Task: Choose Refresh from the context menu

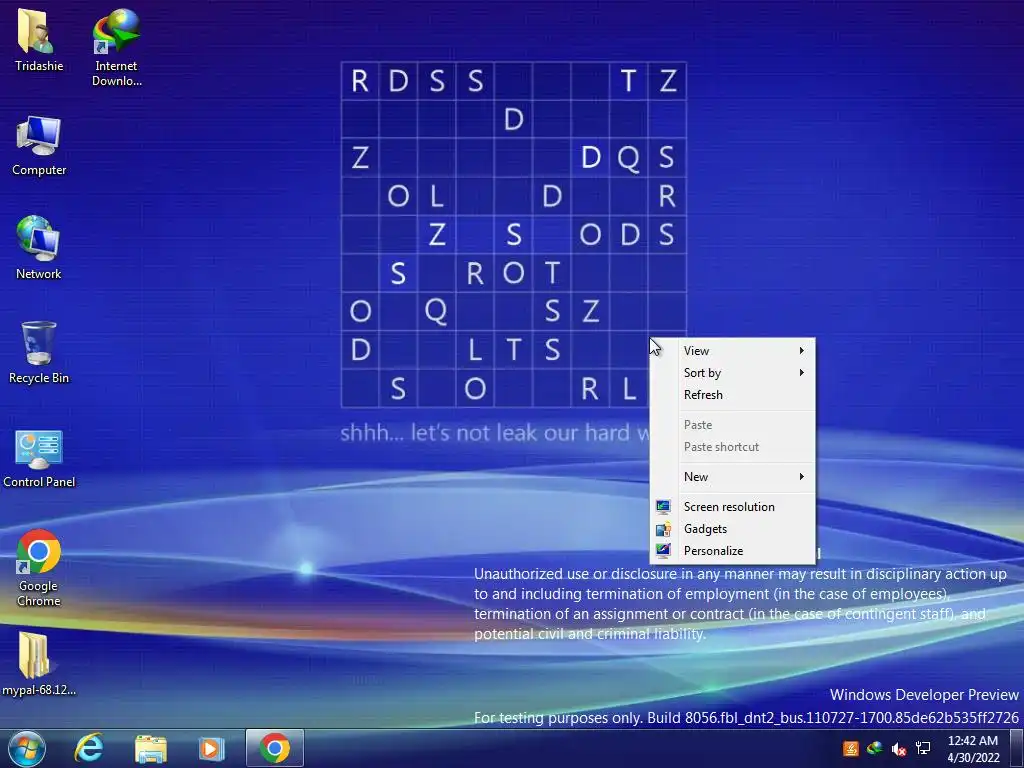Action: click(x=733, y=395)
